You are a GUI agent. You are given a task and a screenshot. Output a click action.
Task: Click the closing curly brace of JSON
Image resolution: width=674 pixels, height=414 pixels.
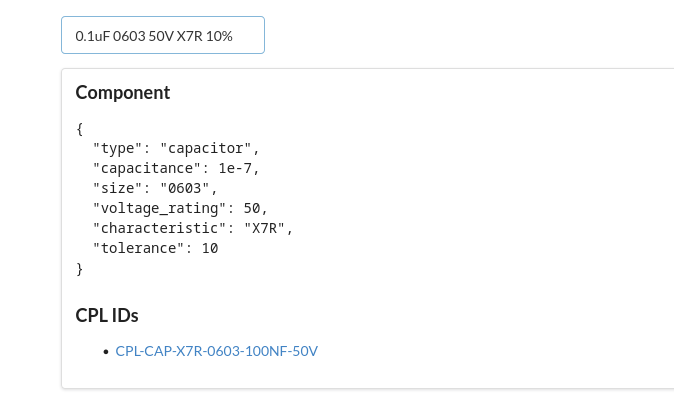[80, 268]
